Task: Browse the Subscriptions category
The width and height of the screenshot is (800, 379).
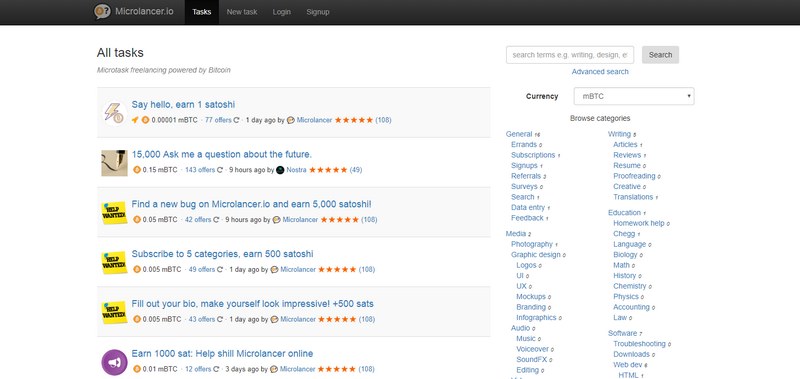Action: tap(533, 155)
